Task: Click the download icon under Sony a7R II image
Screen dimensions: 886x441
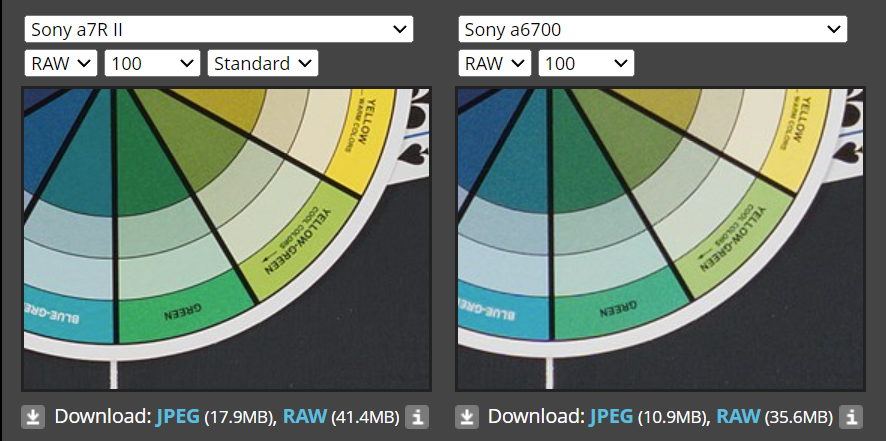Action: [33, 416]
